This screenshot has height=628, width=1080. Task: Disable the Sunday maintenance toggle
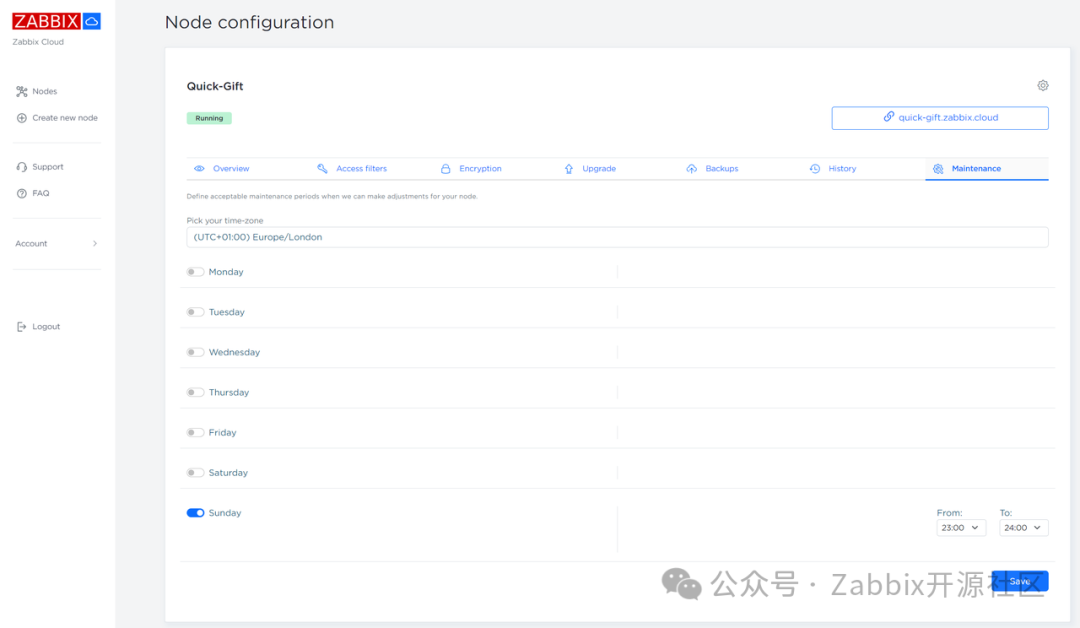(x=196, y=513)
